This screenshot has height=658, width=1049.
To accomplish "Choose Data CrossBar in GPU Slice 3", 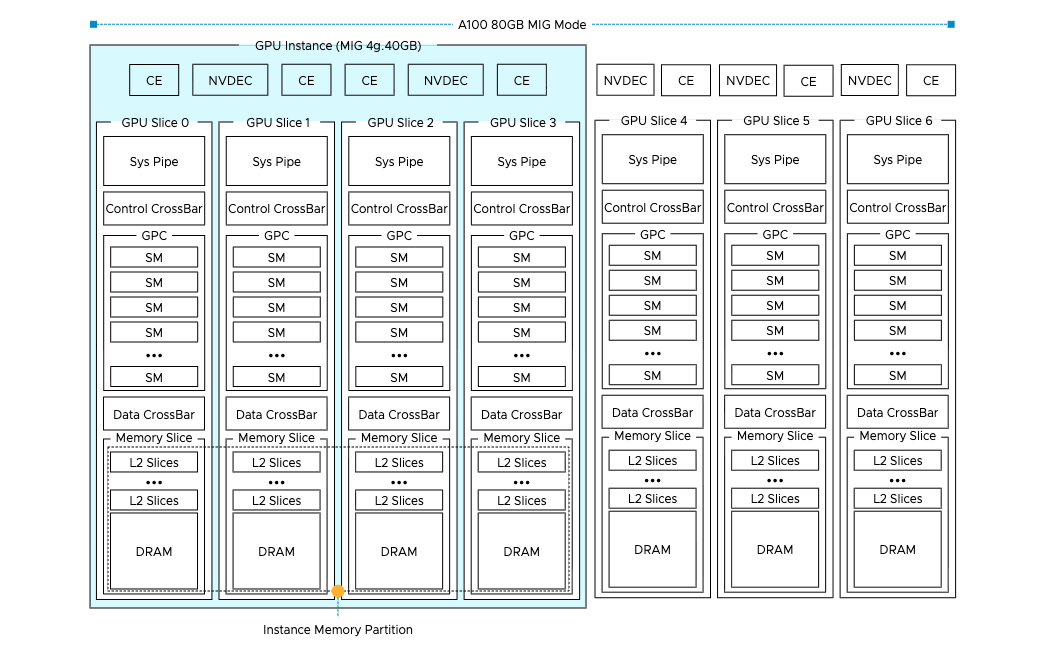I will click(522, 414).
